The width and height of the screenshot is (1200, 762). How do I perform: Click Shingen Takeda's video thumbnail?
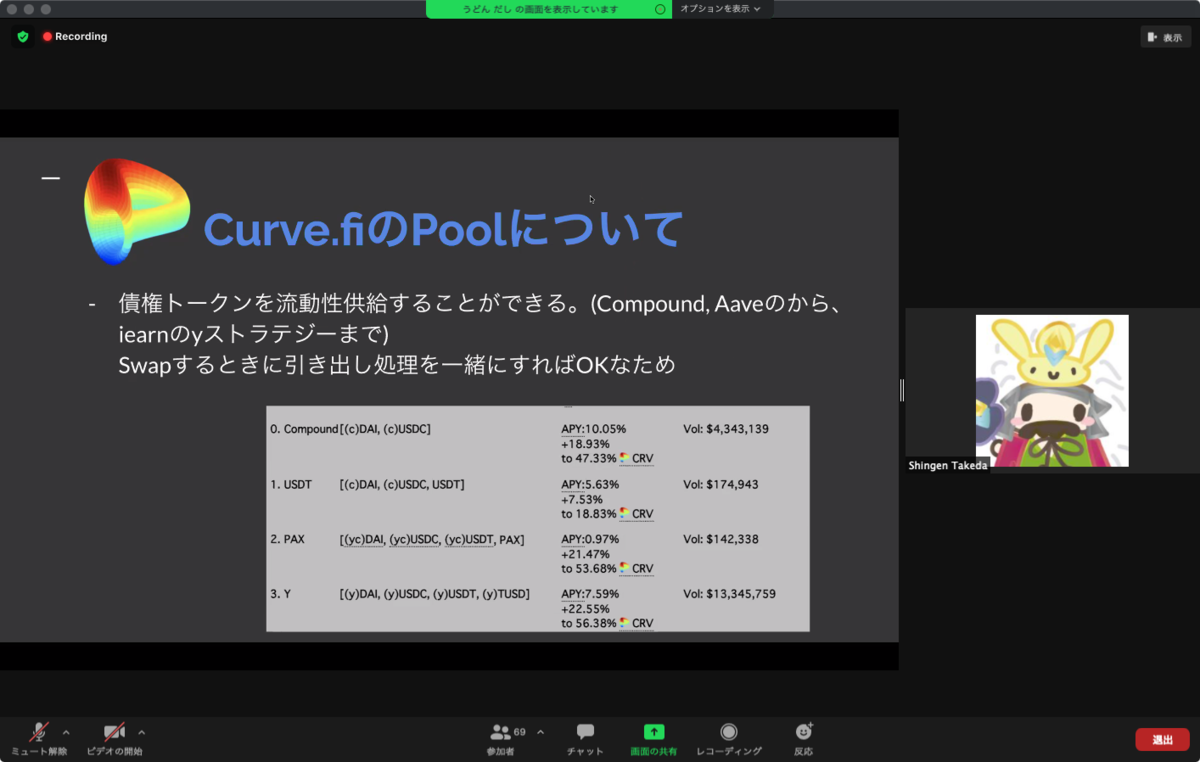[x=1052, y=390]
